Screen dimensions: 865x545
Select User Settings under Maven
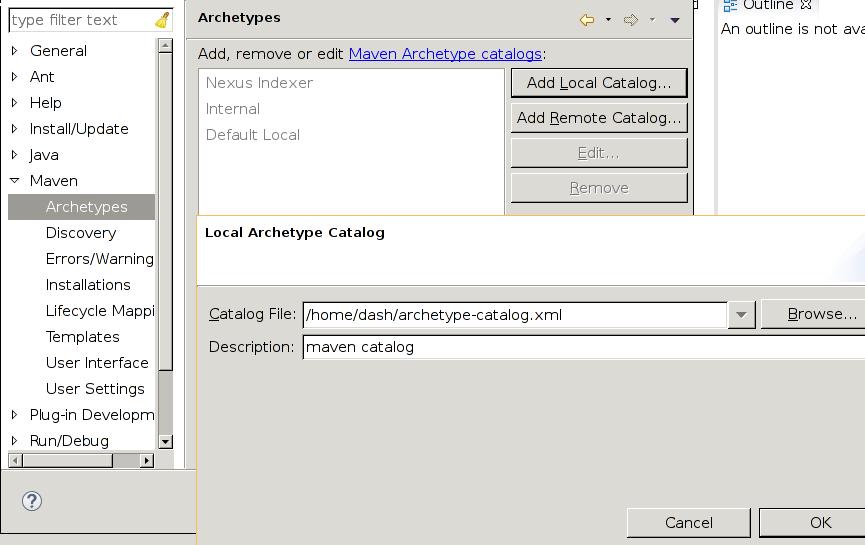point(95,389)
